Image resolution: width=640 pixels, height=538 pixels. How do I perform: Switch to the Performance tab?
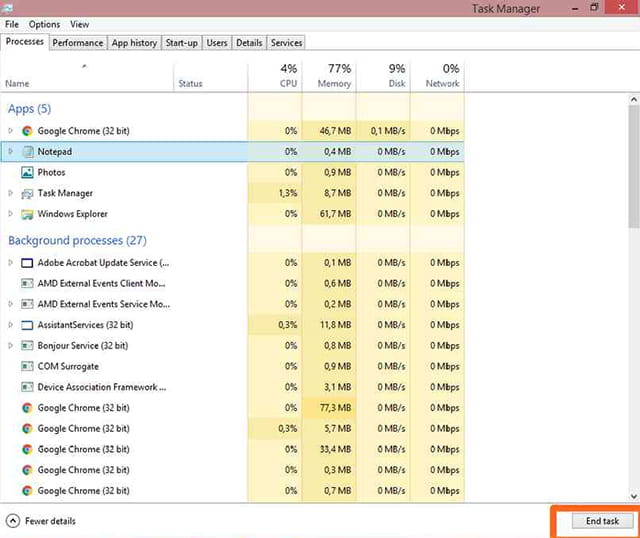click(78, 43)
